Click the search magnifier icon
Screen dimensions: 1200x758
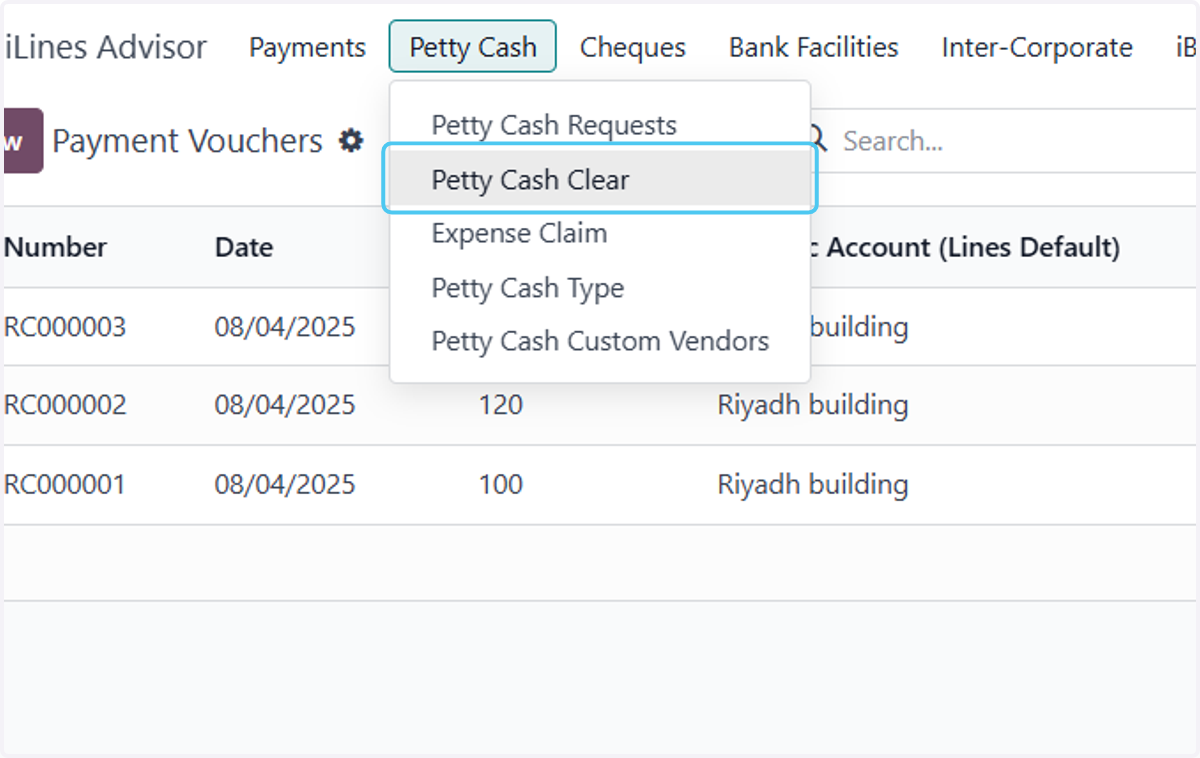click(x=817, y=141)
